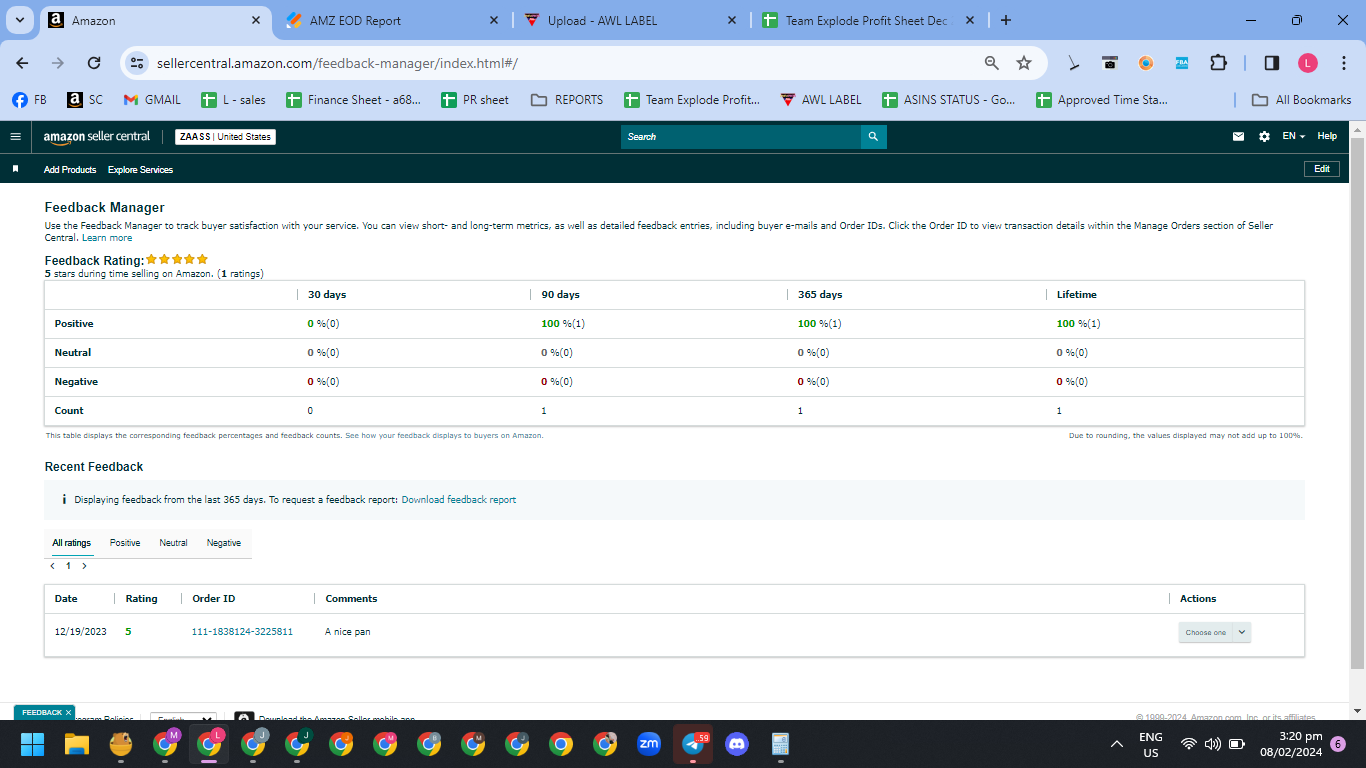
Task: Open the Choose one actions dropdown
Action: 1214,632
